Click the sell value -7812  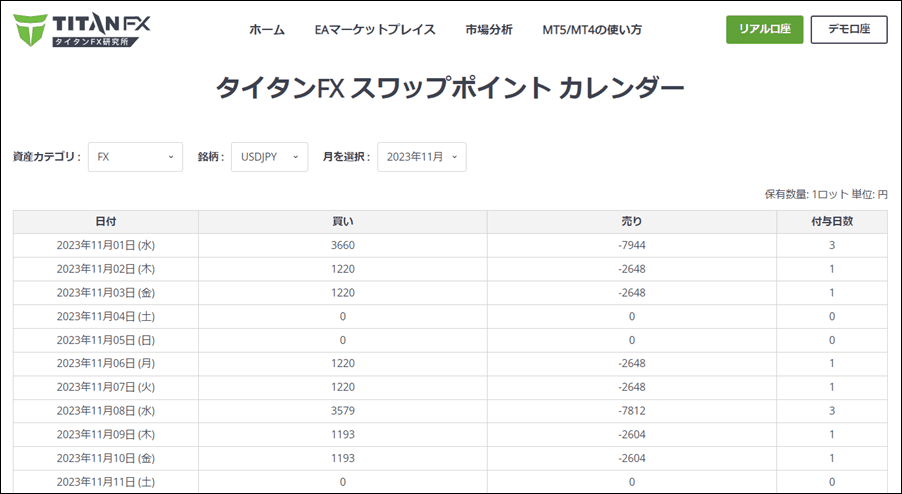[631, 412]
